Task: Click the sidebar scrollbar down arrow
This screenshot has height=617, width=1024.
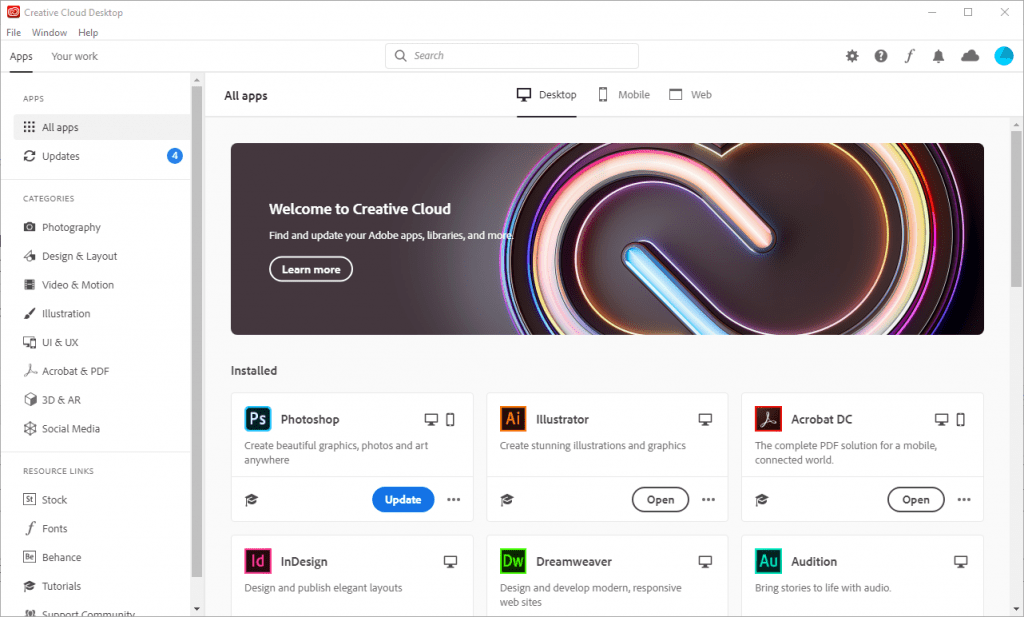Action: coord(197,609)
